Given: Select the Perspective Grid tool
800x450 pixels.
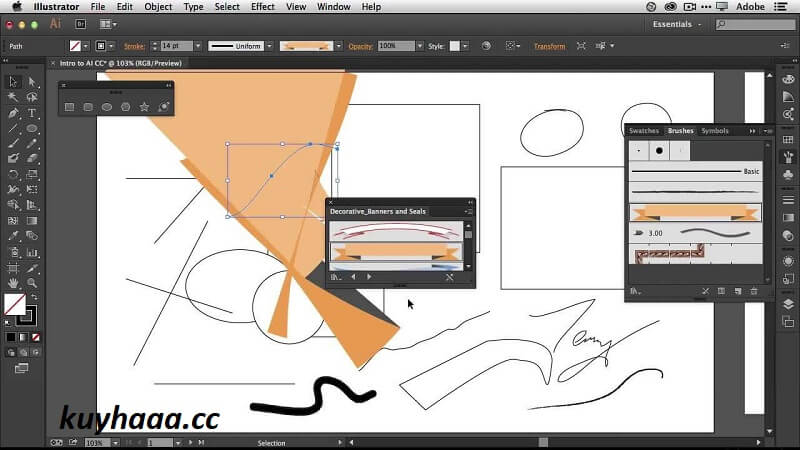Looking at the screenshot, I should click(x=32, y=205).
